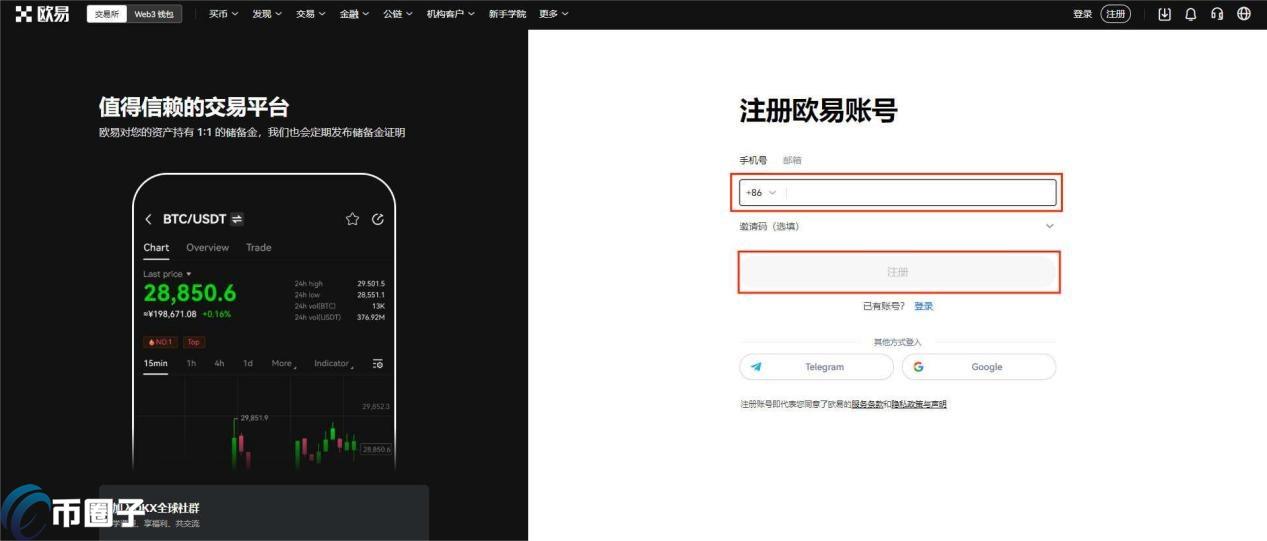Expand the 金融 menu

tap(354, 14)
